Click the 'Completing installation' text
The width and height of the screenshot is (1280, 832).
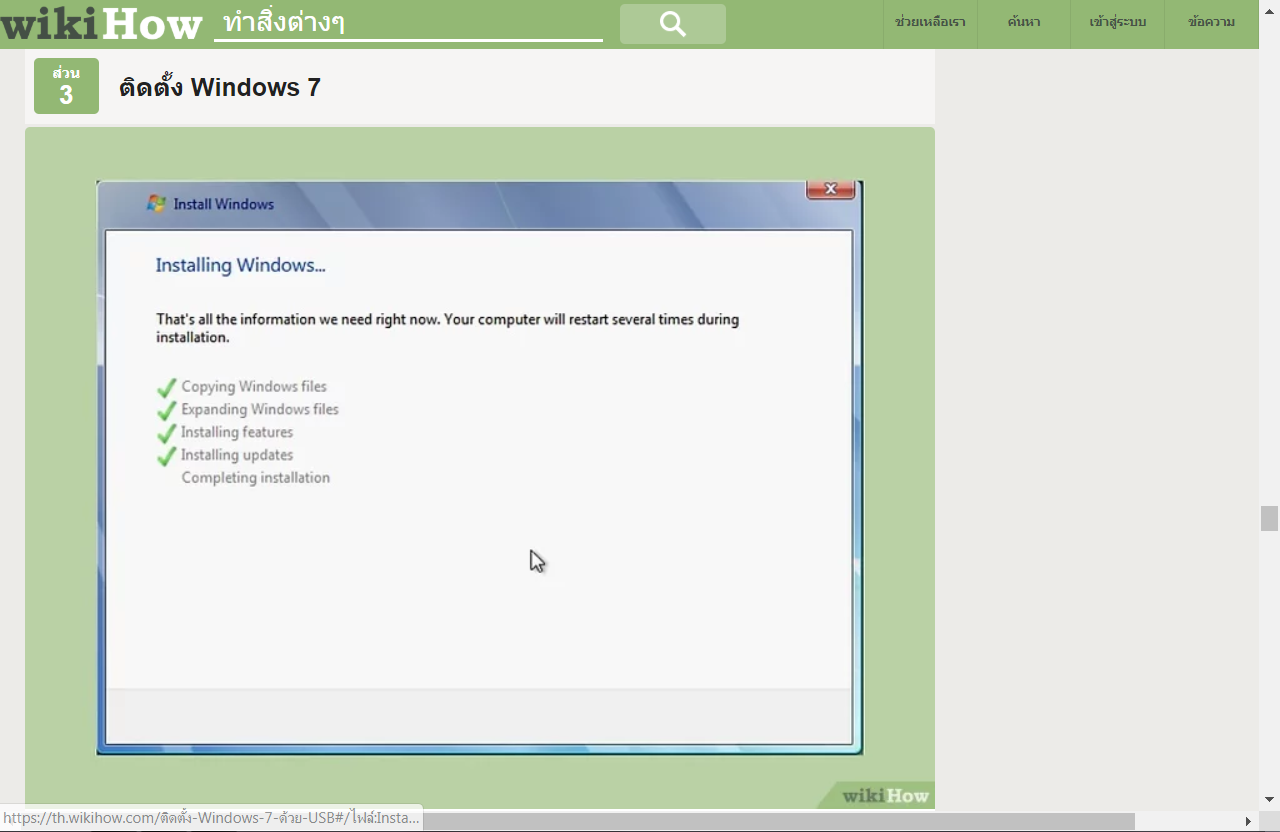[x=256, y=478]
